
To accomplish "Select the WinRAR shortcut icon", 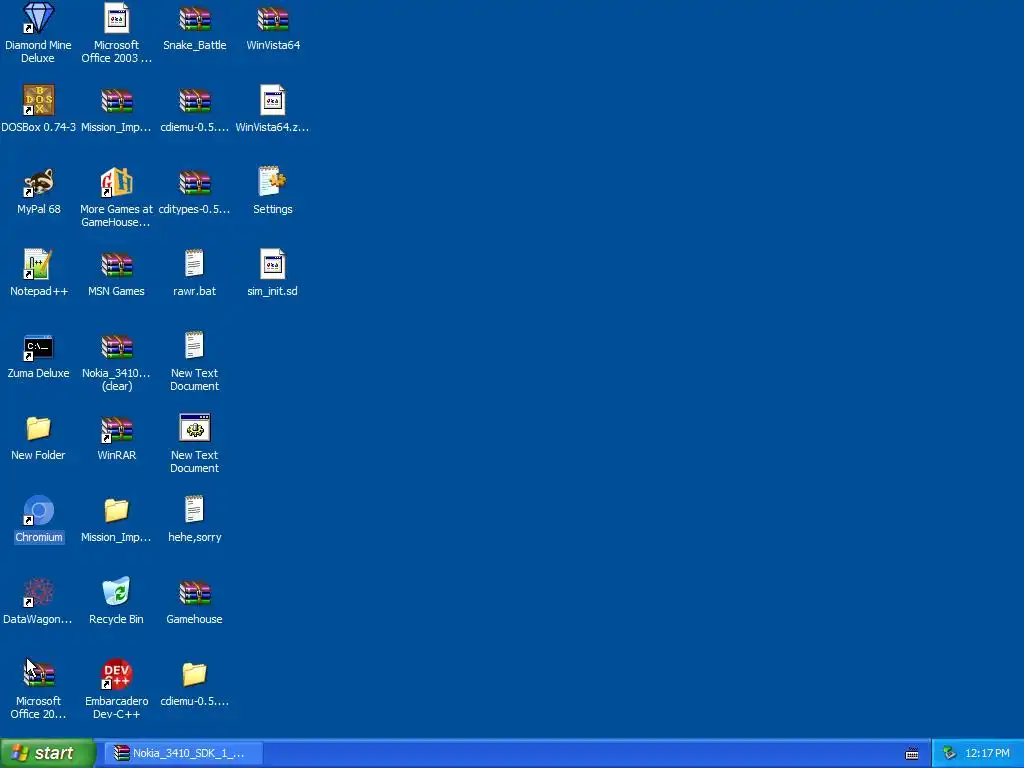I will [x=116, y=429].
